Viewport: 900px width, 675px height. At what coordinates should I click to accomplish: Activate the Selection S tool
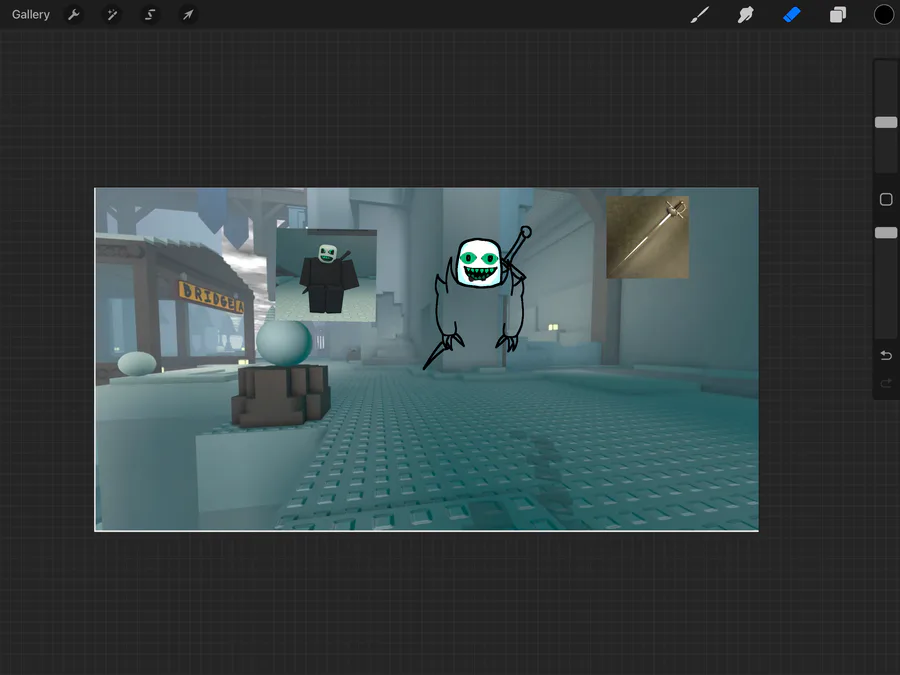point(150,14)
